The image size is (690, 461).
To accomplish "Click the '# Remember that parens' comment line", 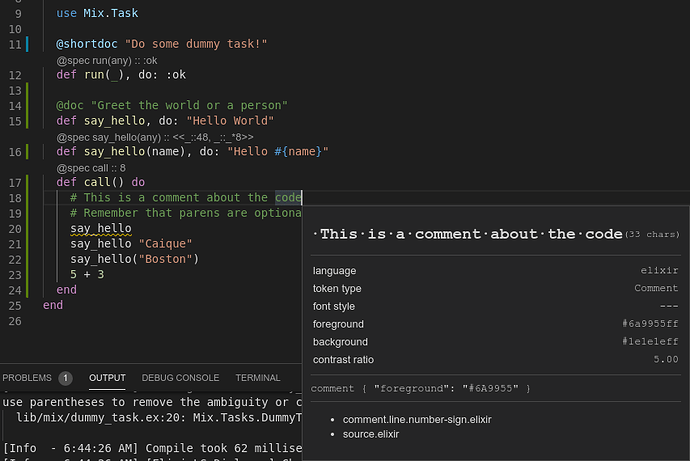I will tap(186, 213).
